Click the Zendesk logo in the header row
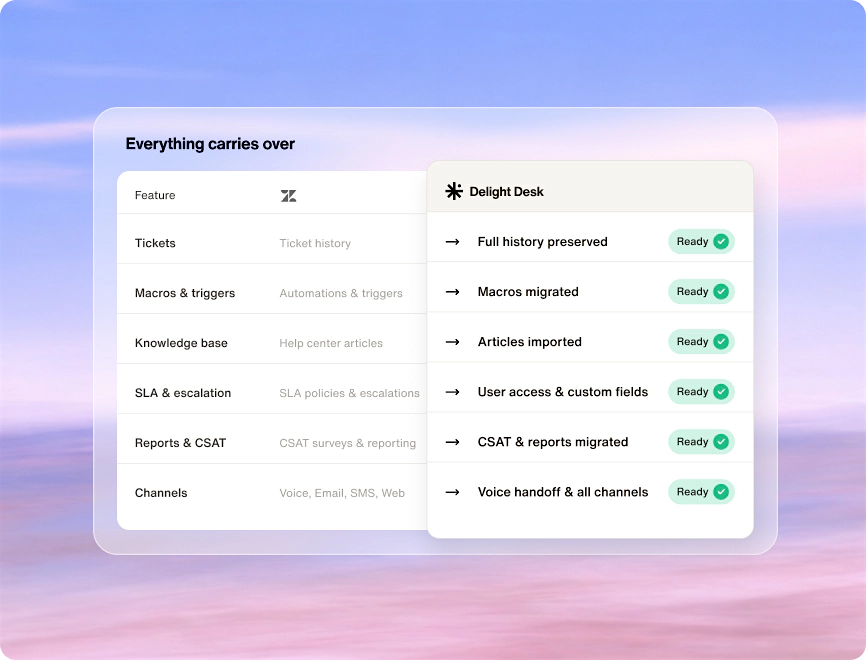 point(288,196)
